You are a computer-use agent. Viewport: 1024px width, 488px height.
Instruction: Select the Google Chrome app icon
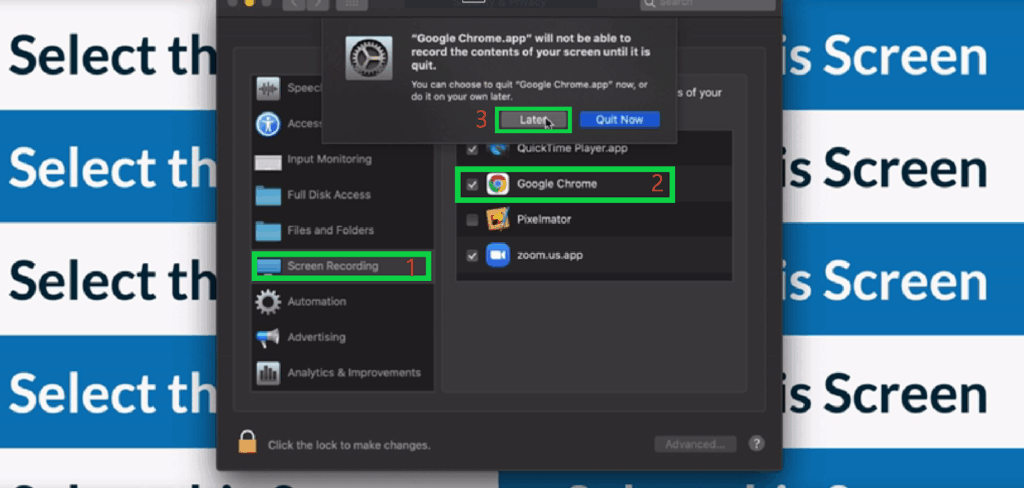[x=497, y=184]
